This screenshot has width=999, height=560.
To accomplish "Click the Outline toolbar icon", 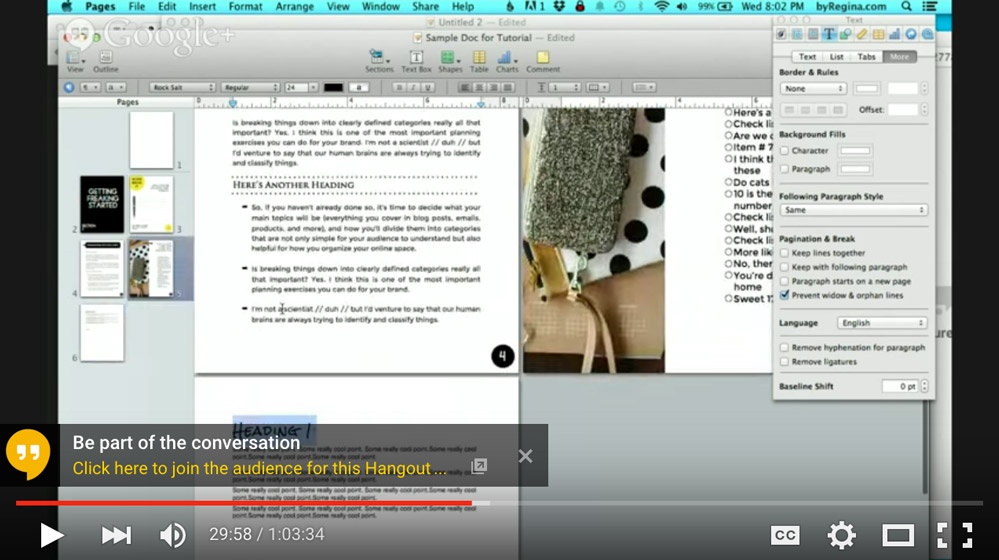I will [106, 61].
